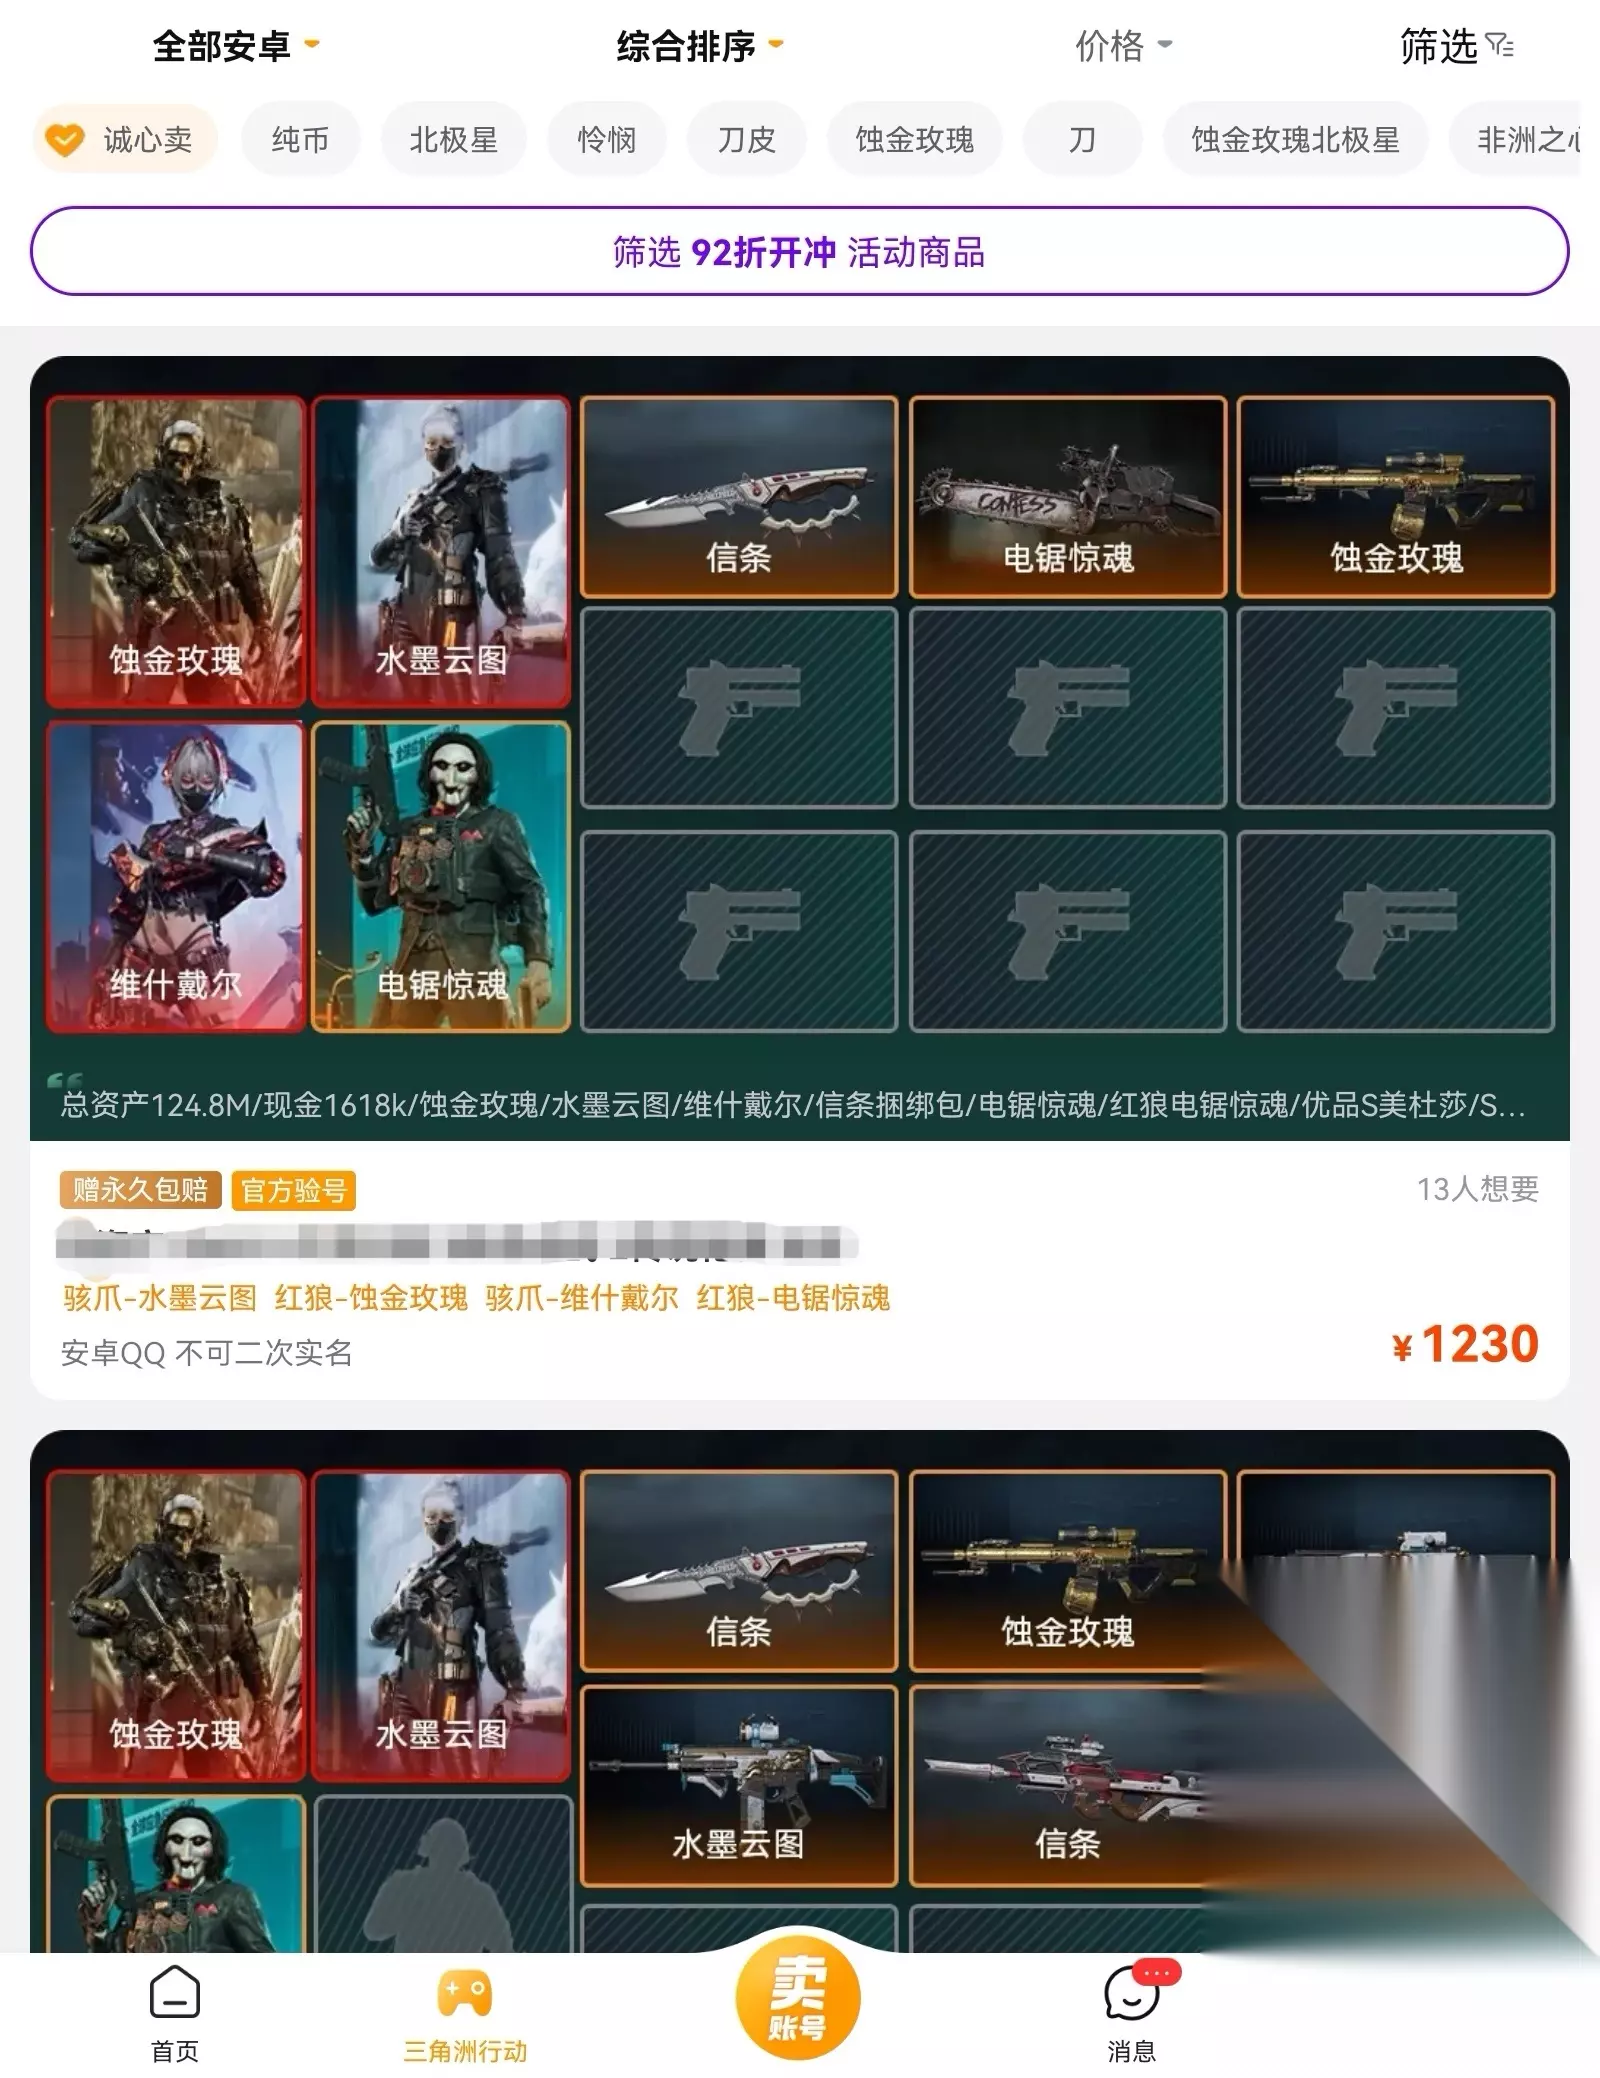Select the 刀皮 tag
The image size is (1600, 2078).
pyautogui.click(x=746, y=139)
